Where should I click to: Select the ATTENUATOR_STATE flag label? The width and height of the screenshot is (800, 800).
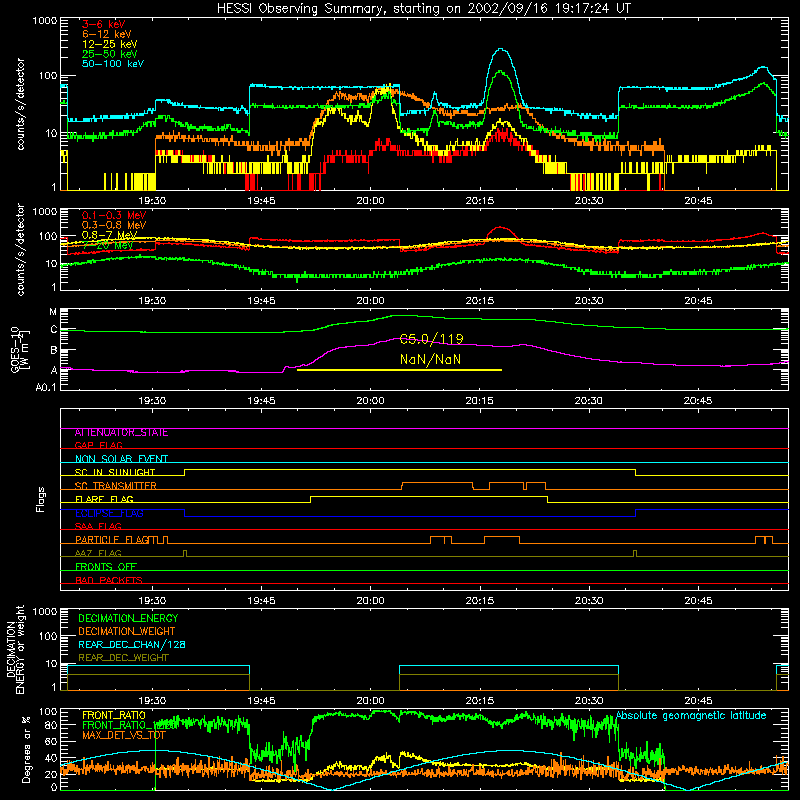121,433
